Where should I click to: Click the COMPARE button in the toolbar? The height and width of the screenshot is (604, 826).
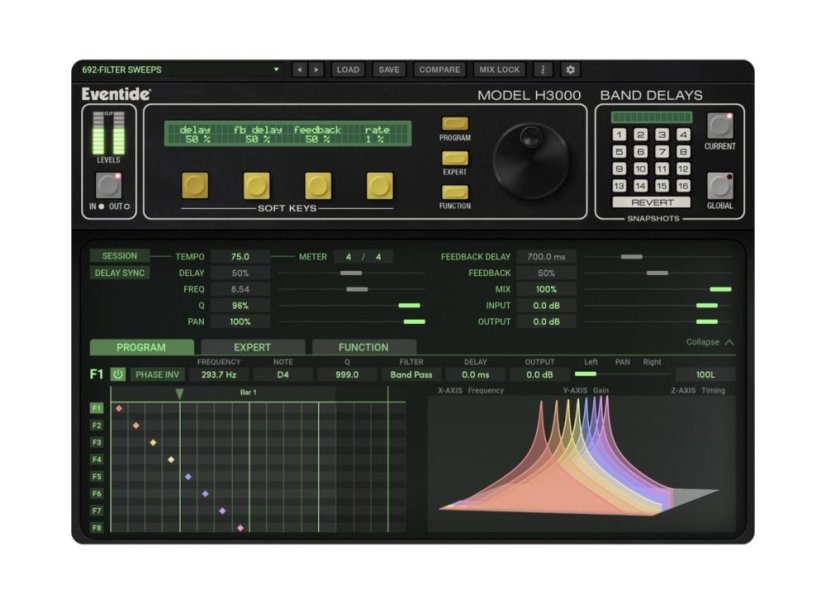(439, 70)
